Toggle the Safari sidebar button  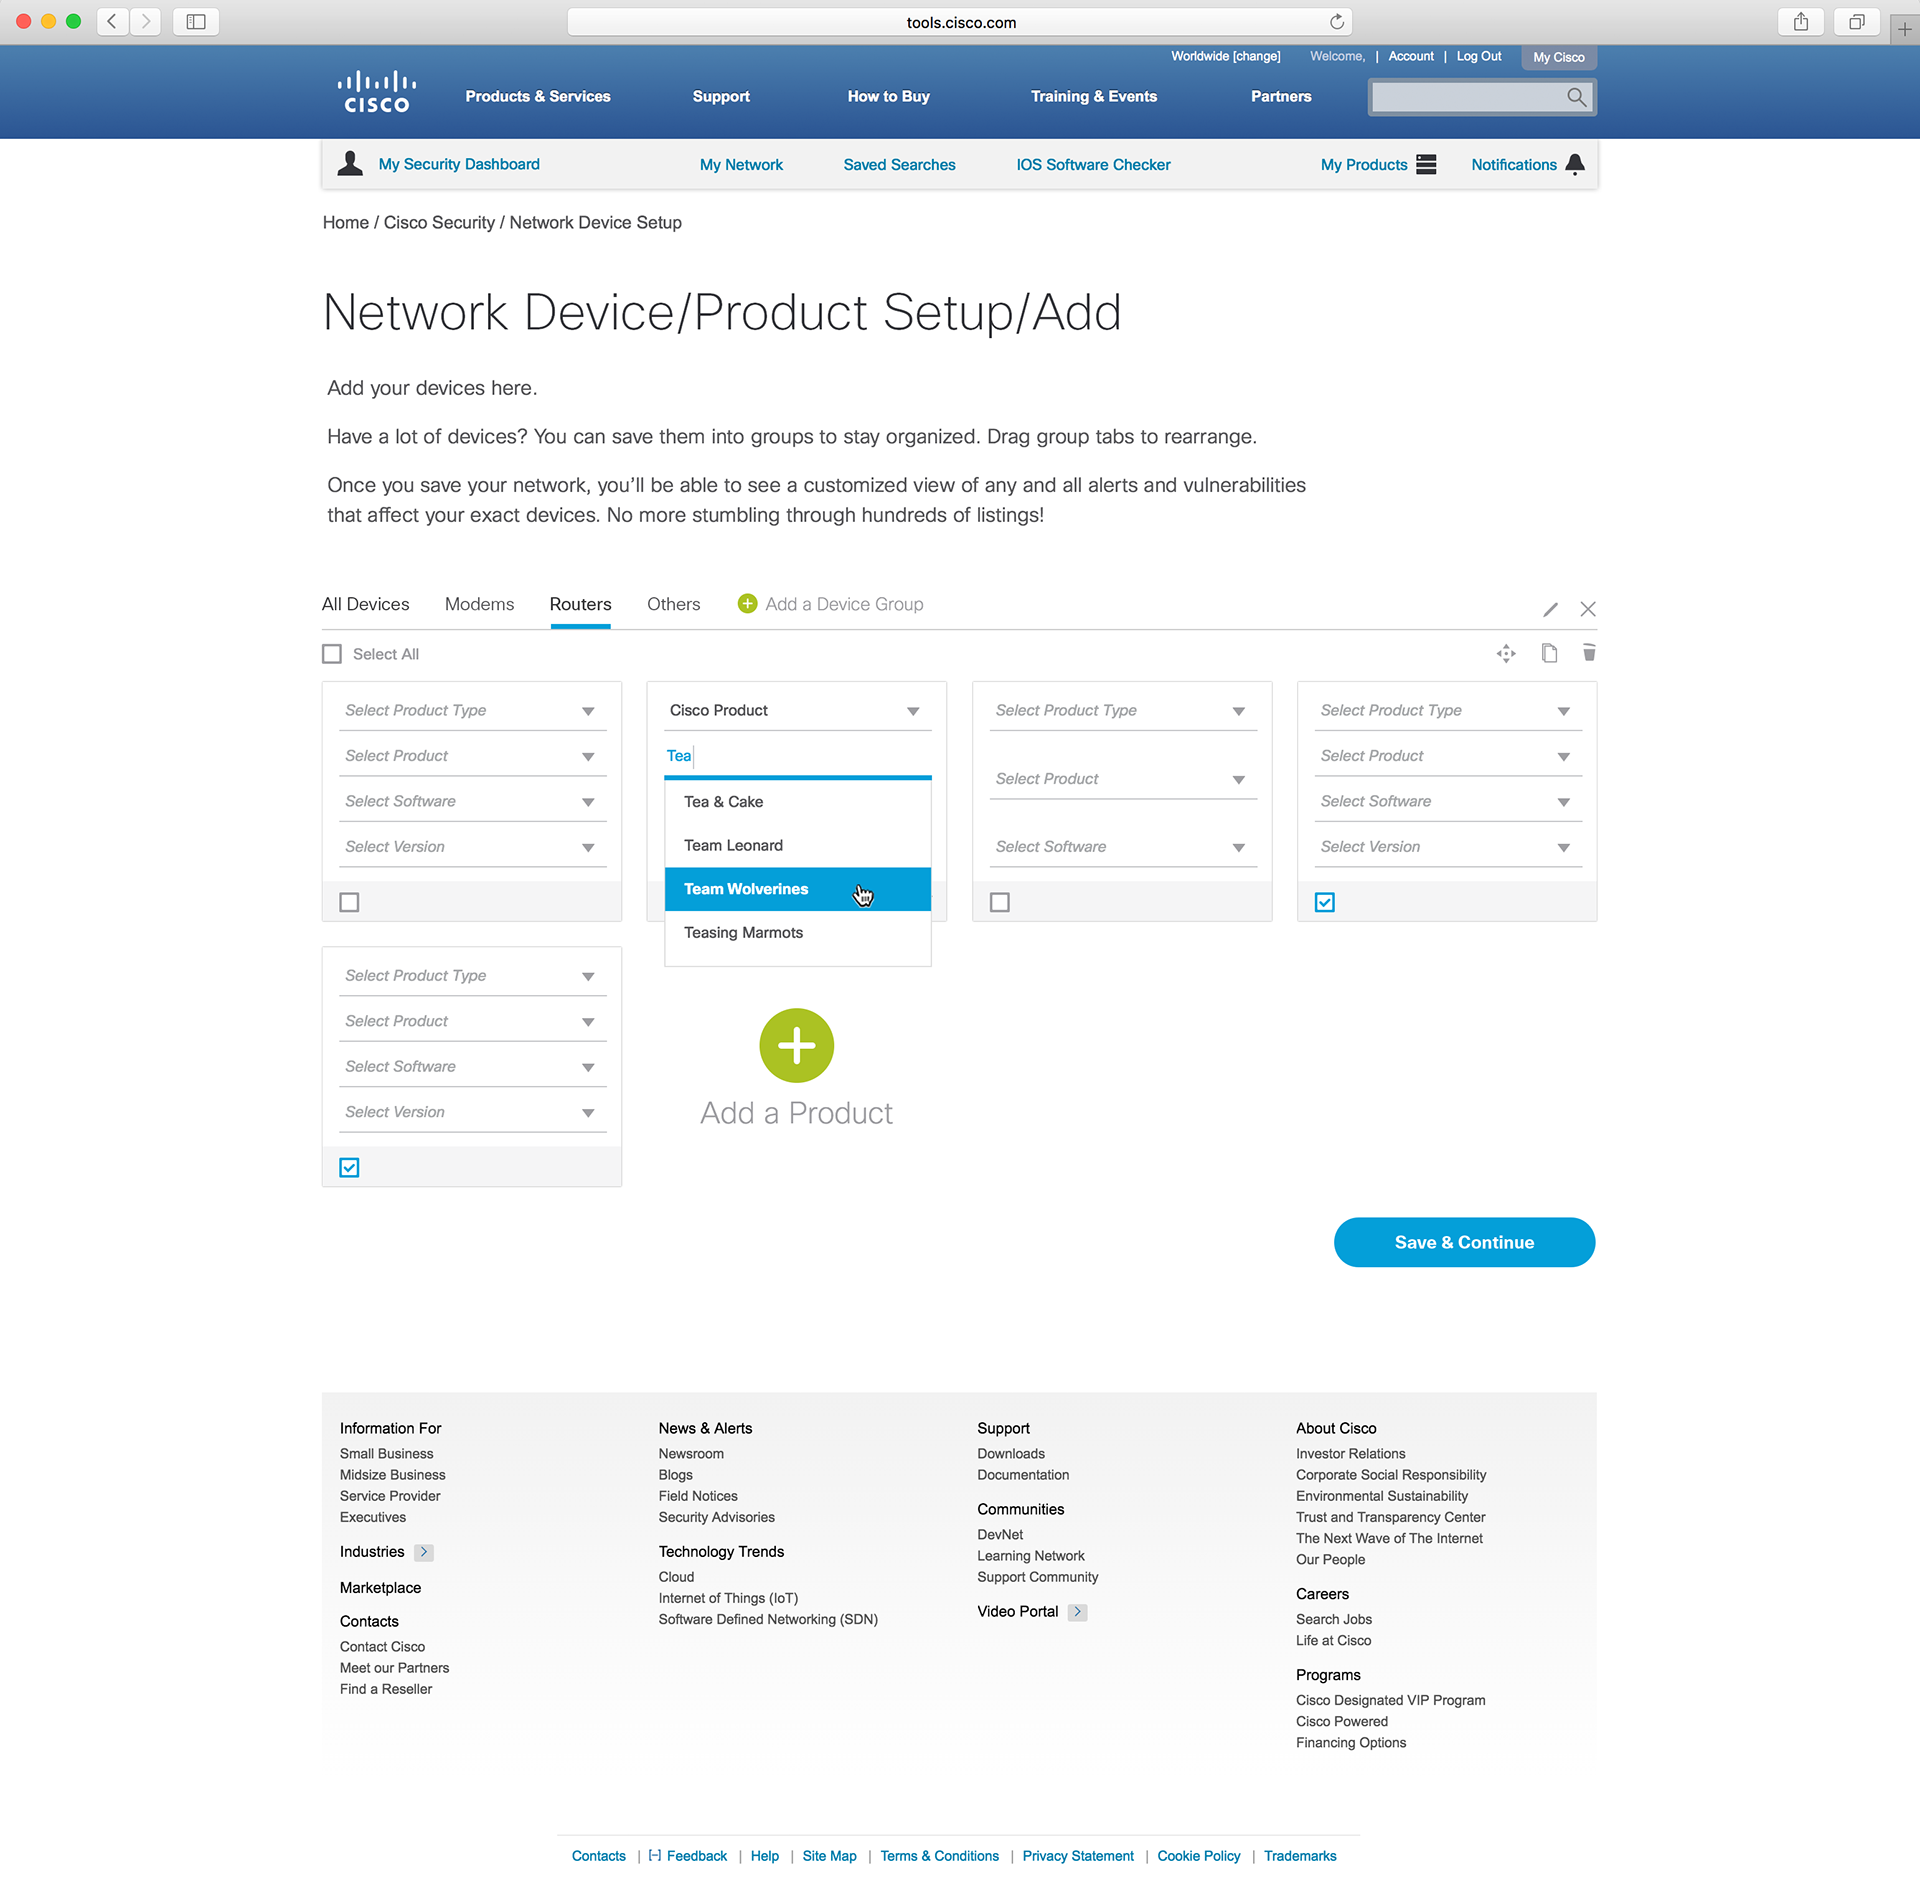[x=196, y=21]
